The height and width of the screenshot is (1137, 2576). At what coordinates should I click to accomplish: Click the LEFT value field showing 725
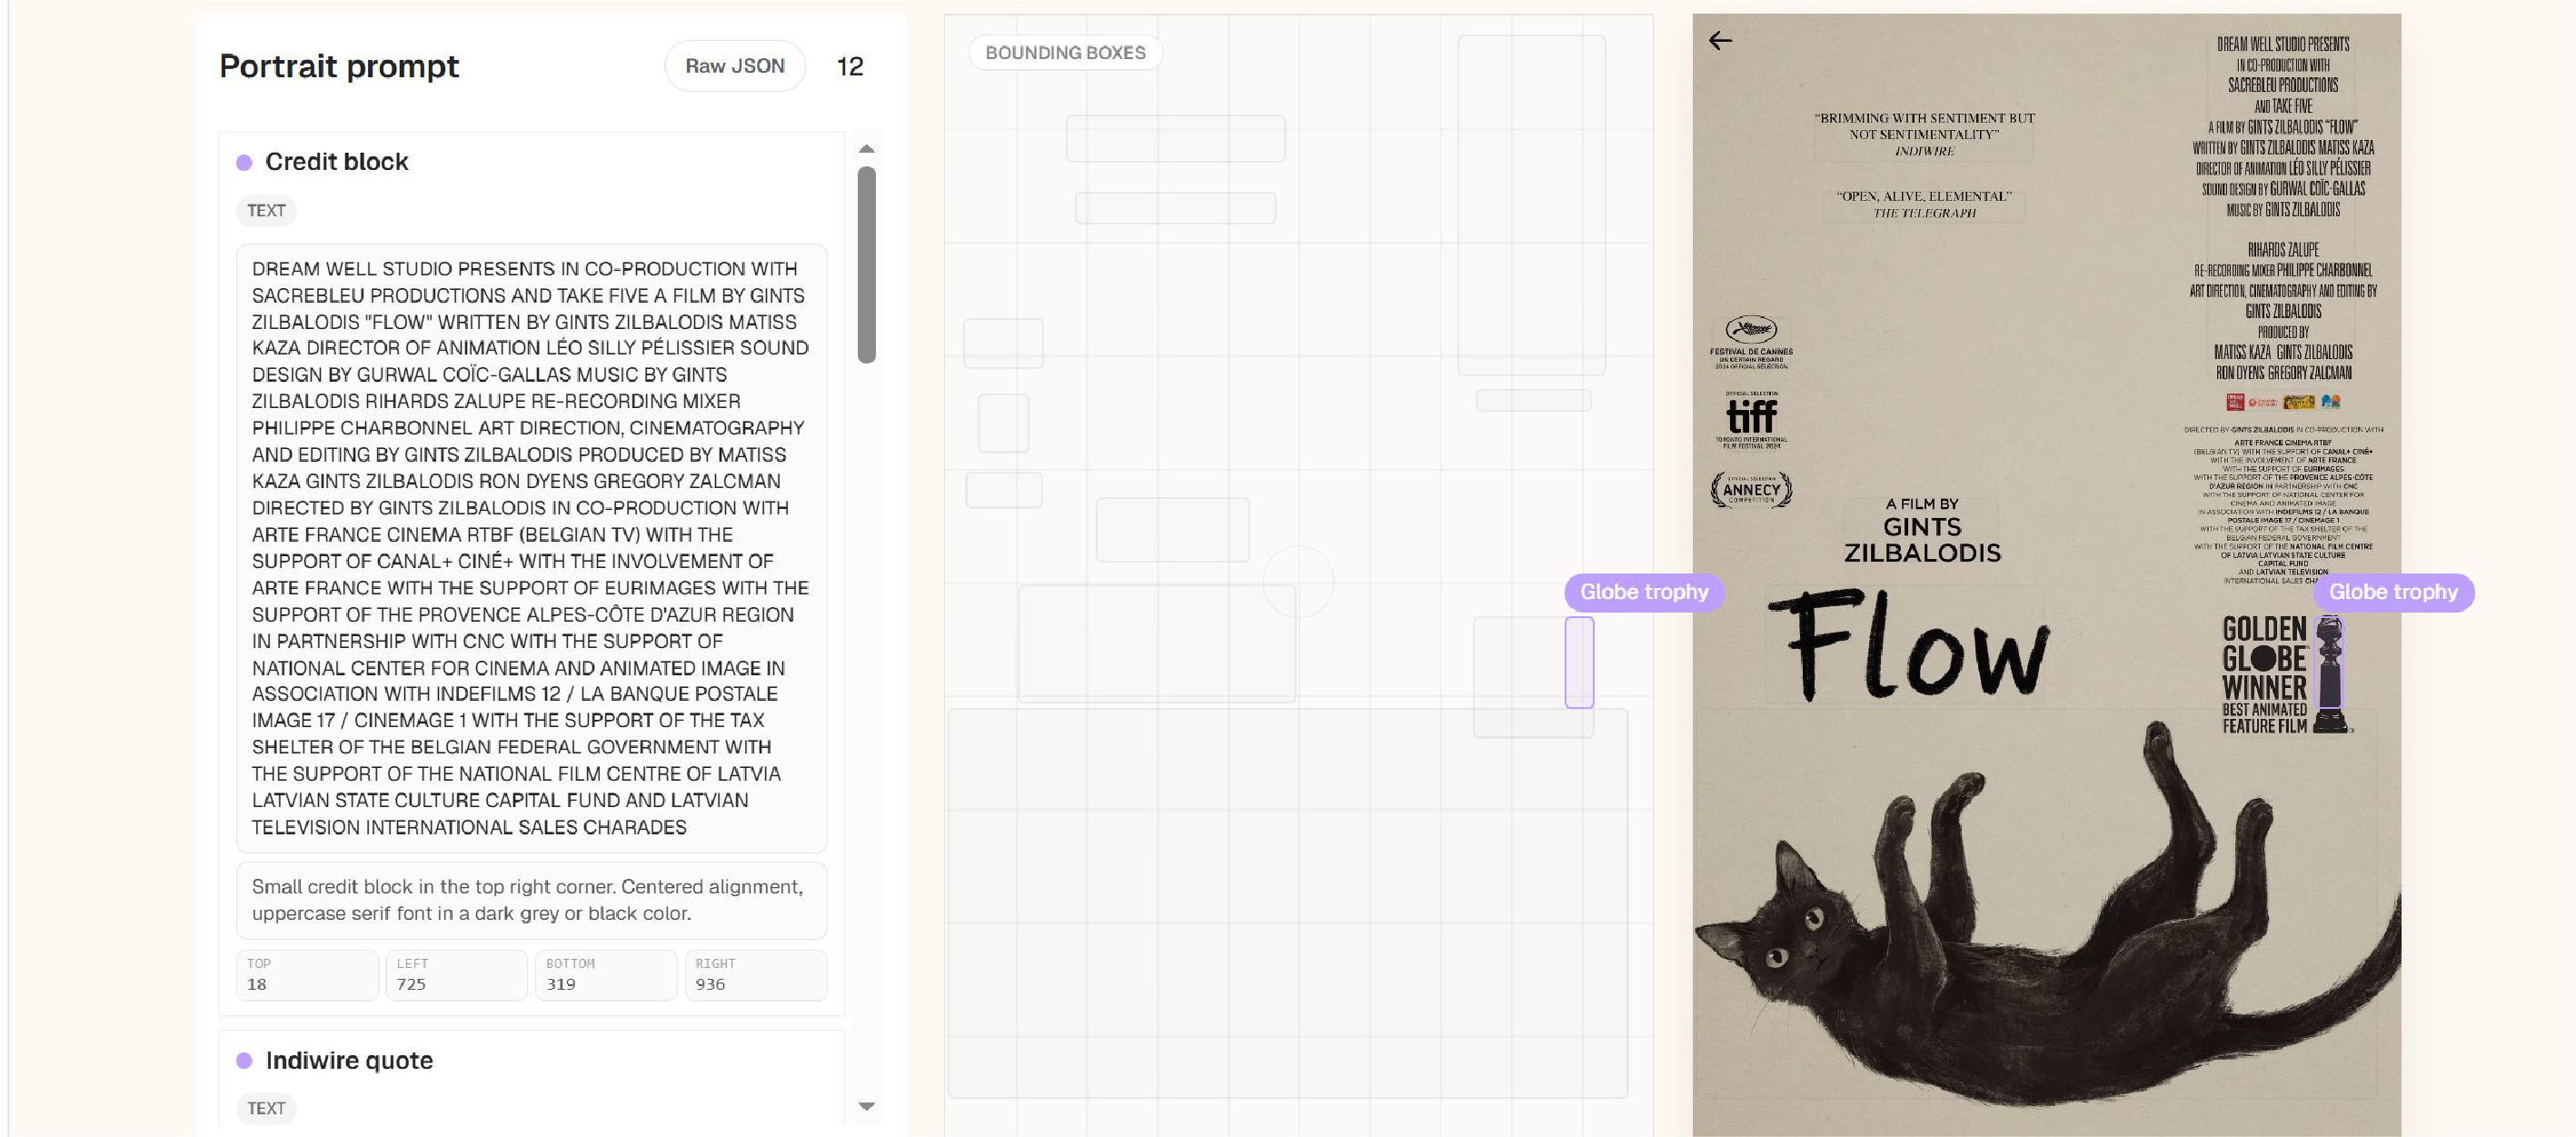(456, 975)
